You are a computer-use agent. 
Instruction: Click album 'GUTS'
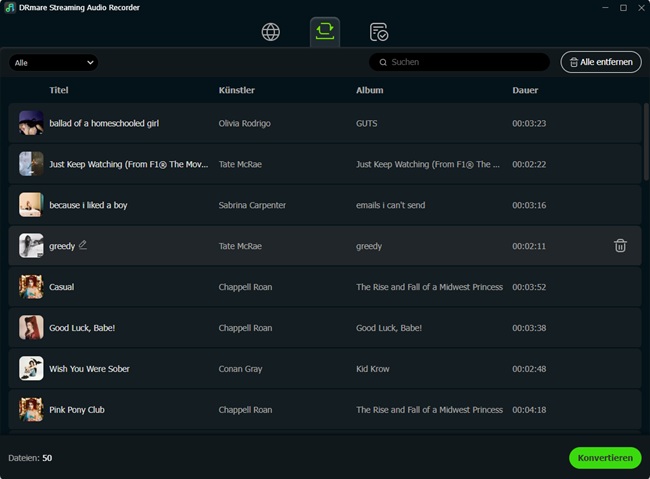(x=366, y=123)
